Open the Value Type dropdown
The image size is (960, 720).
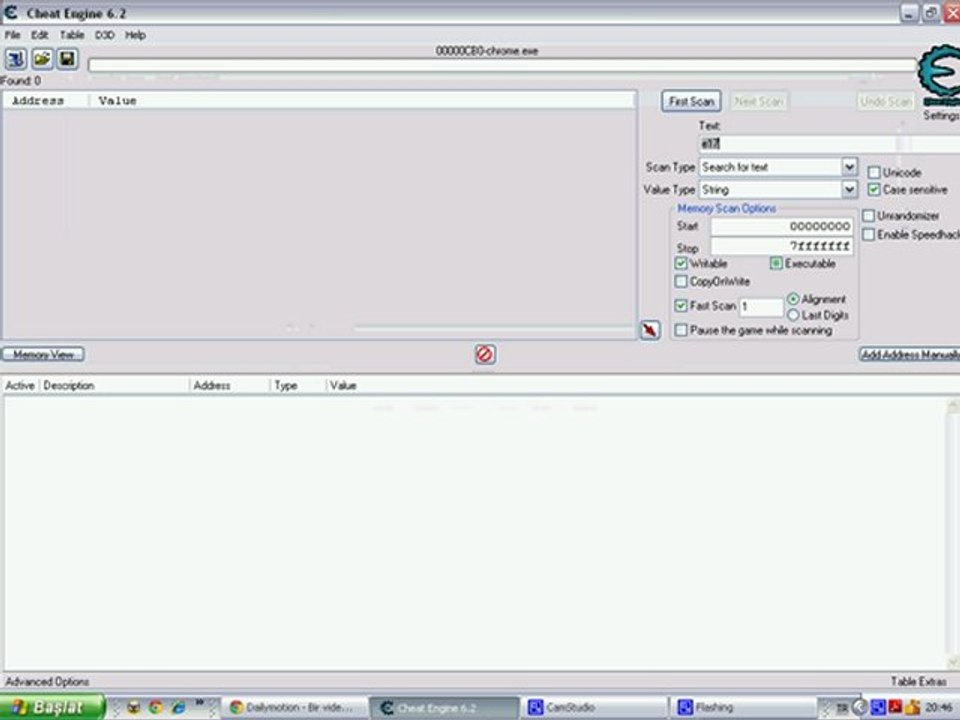(x=849, y=190)
